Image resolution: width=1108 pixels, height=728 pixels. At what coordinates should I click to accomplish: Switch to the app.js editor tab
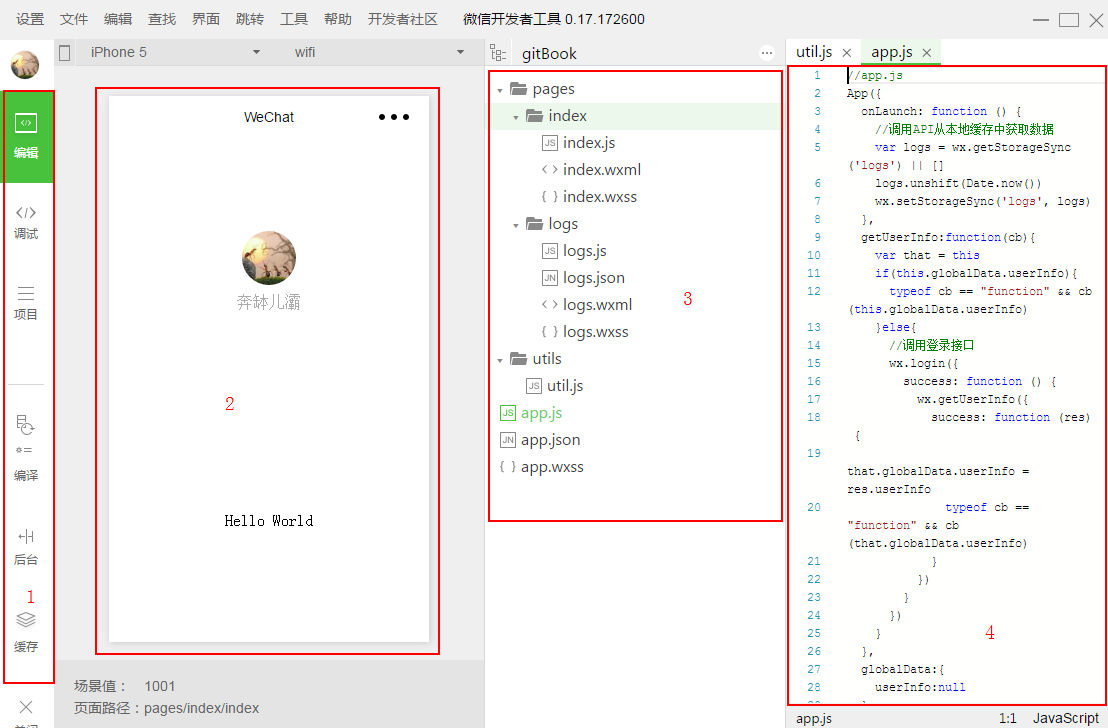point(892,52)
